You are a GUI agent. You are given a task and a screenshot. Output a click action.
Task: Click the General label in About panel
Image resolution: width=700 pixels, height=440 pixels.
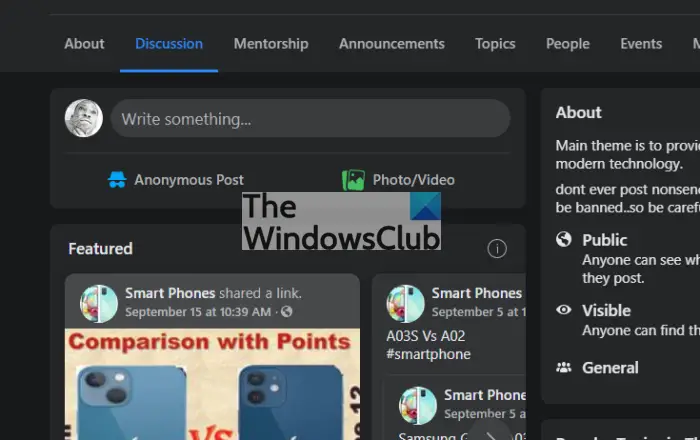pyautogui.click(x=610, y=368)
